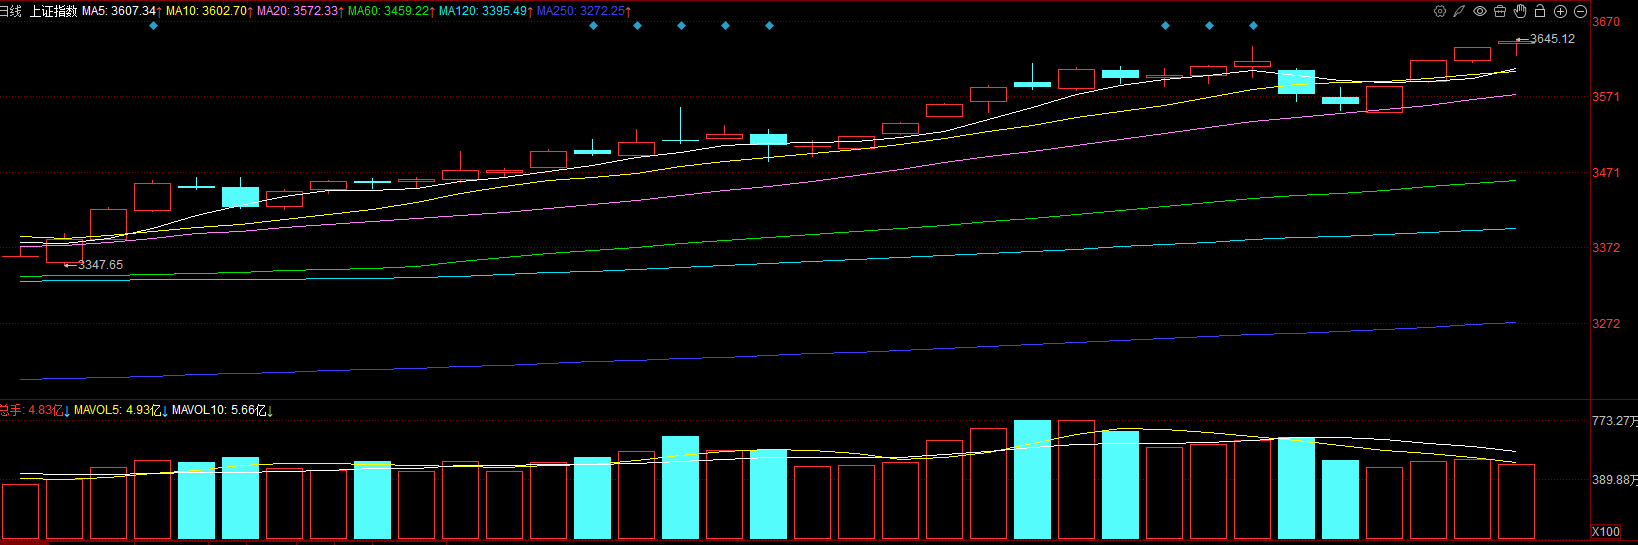Screen dimensions: 1638x545
Task: Click the rightmost blue diamond event marker
Action: click(x=1253, y=25)
